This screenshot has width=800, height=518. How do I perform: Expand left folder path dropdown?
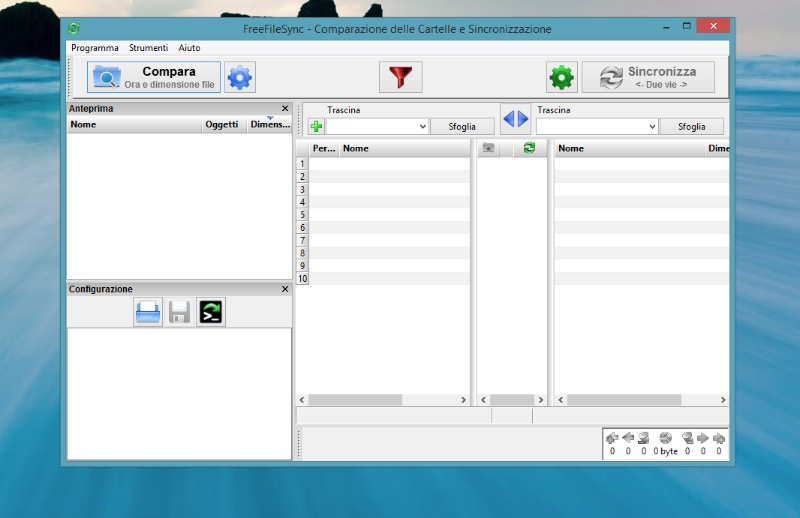[422, 127]
